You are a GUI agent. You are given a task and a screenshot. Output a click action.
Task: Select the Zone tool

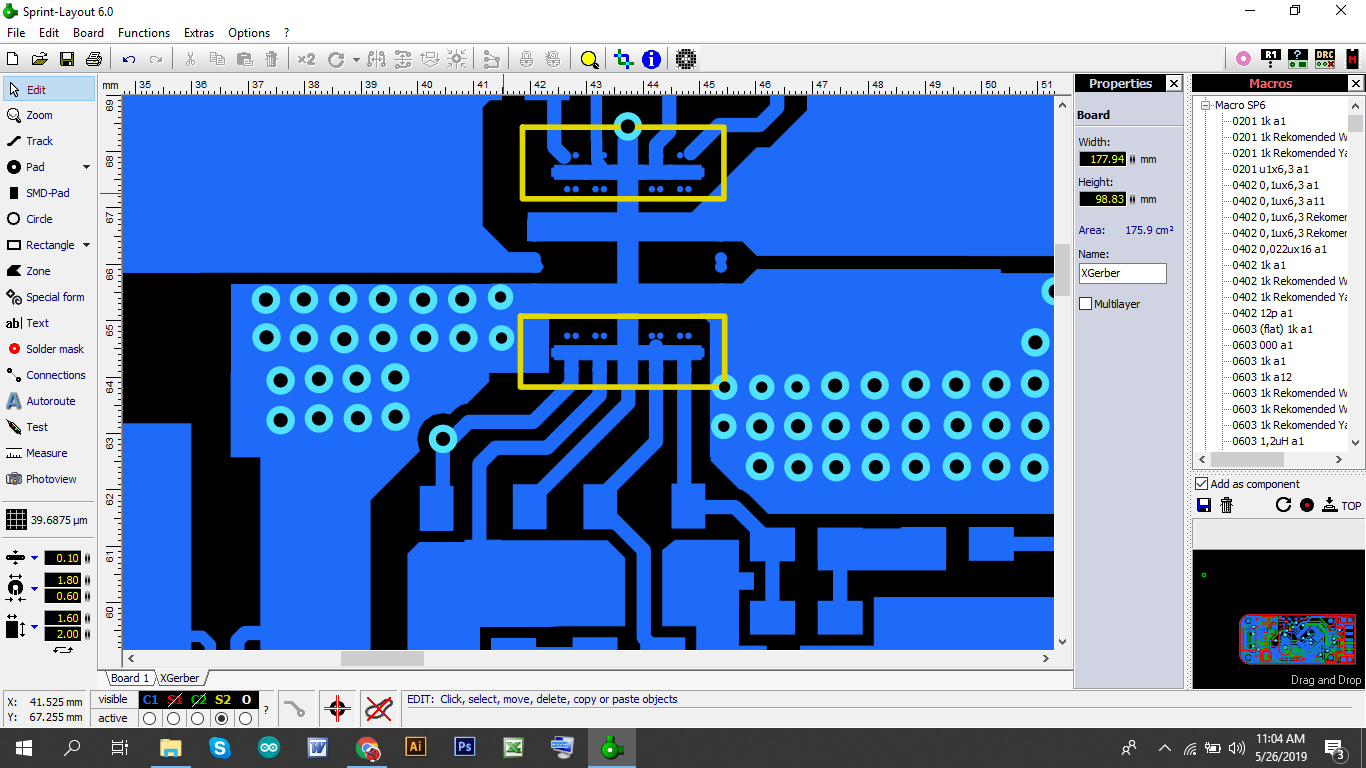coord(48,271)
